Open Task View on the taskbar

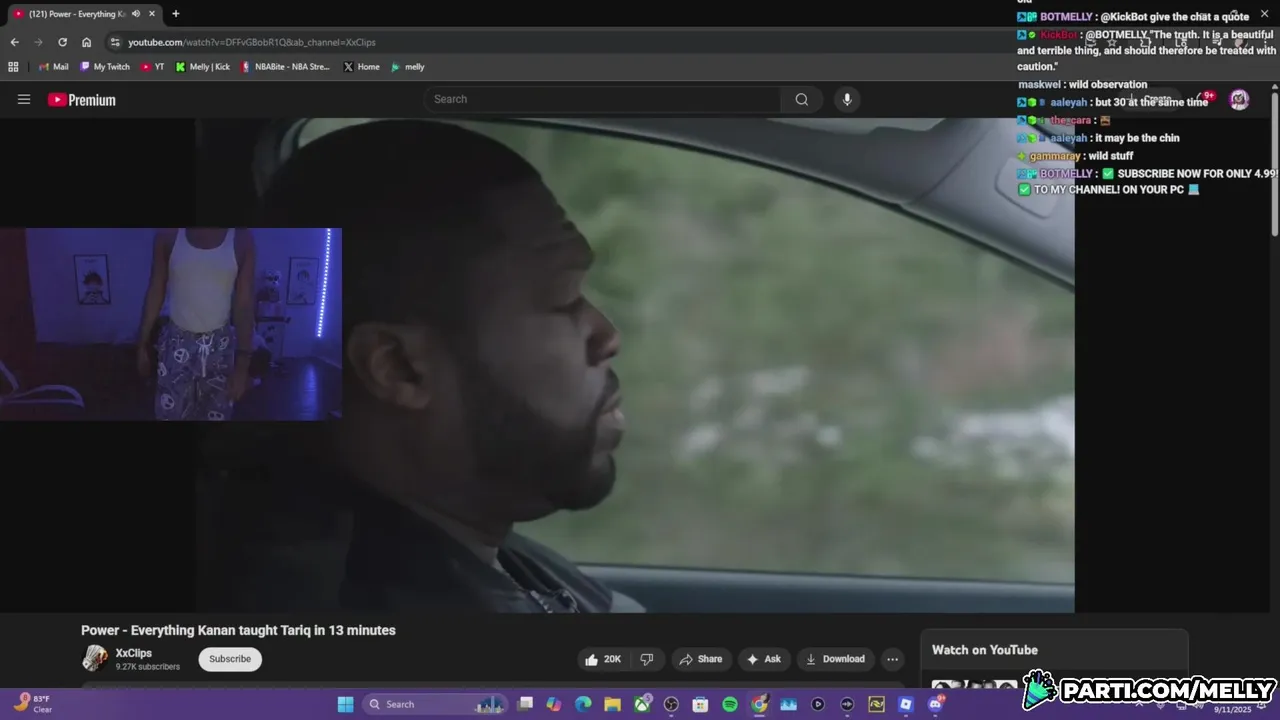525,704
